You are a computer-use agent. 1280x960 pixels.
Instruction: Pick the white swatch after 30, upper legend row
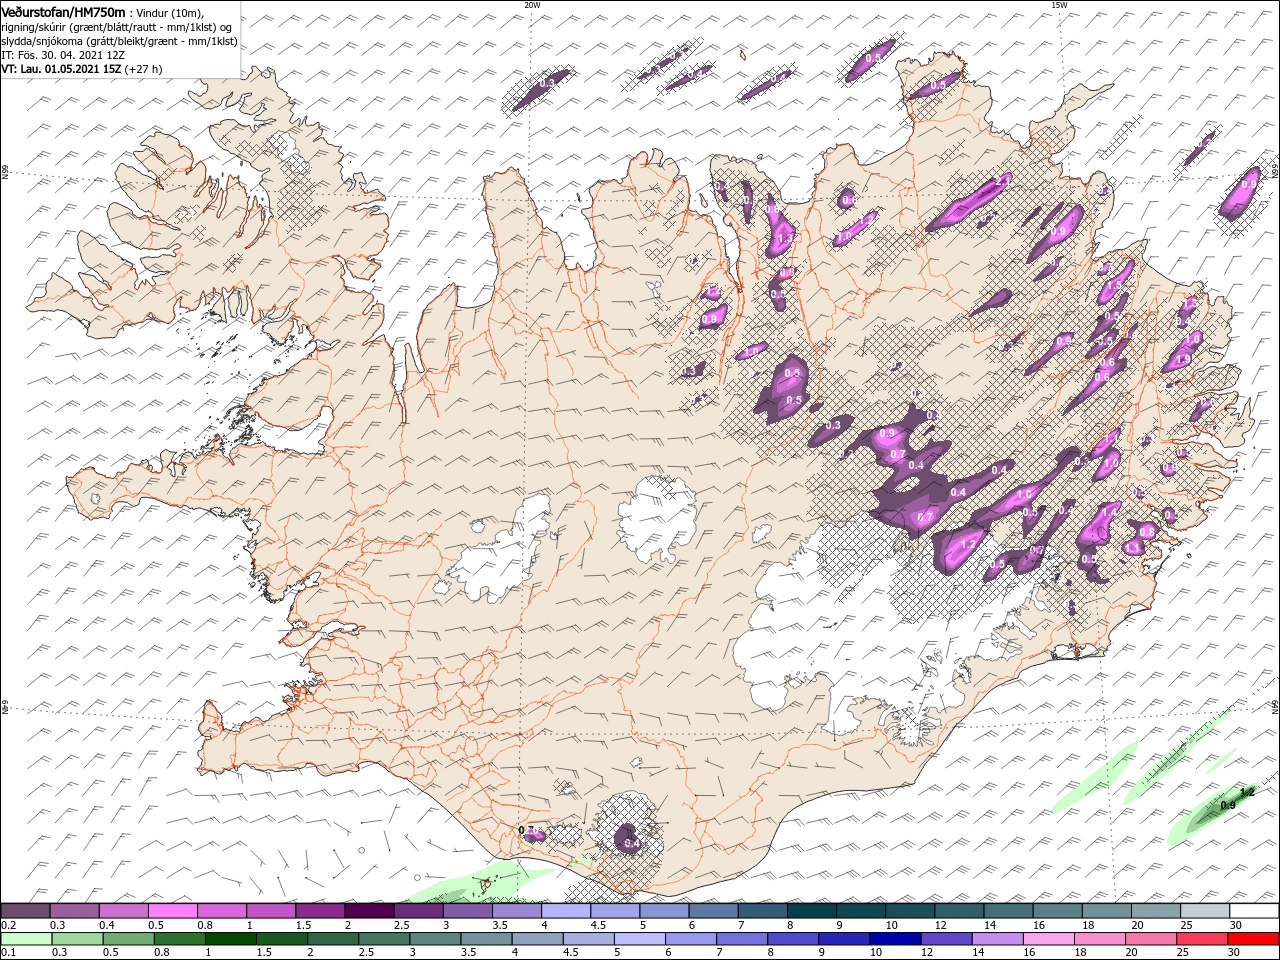pos(1254,911)
